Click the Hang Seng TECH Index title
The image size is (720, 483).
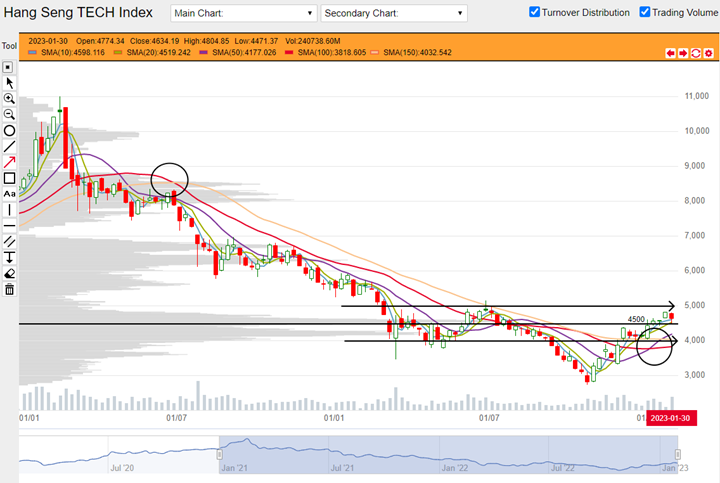(x=78, y=12)
